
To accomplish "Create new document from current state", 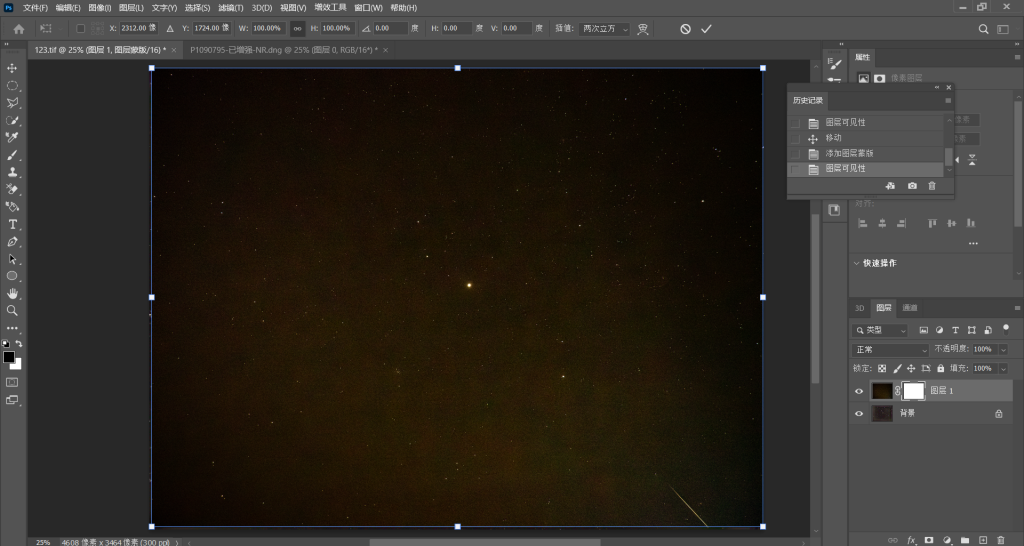I will [890, 186].
